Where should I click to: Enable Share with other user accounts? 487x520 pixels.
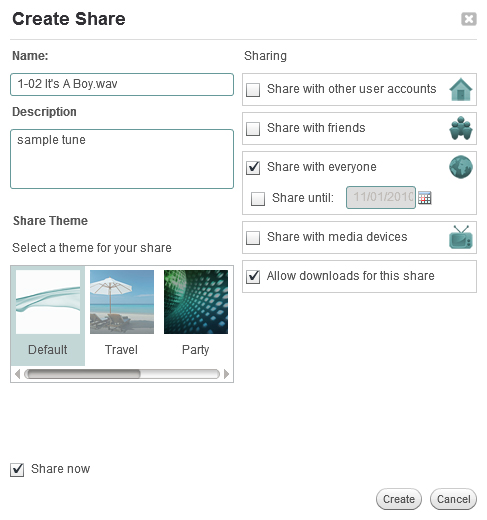253,90
